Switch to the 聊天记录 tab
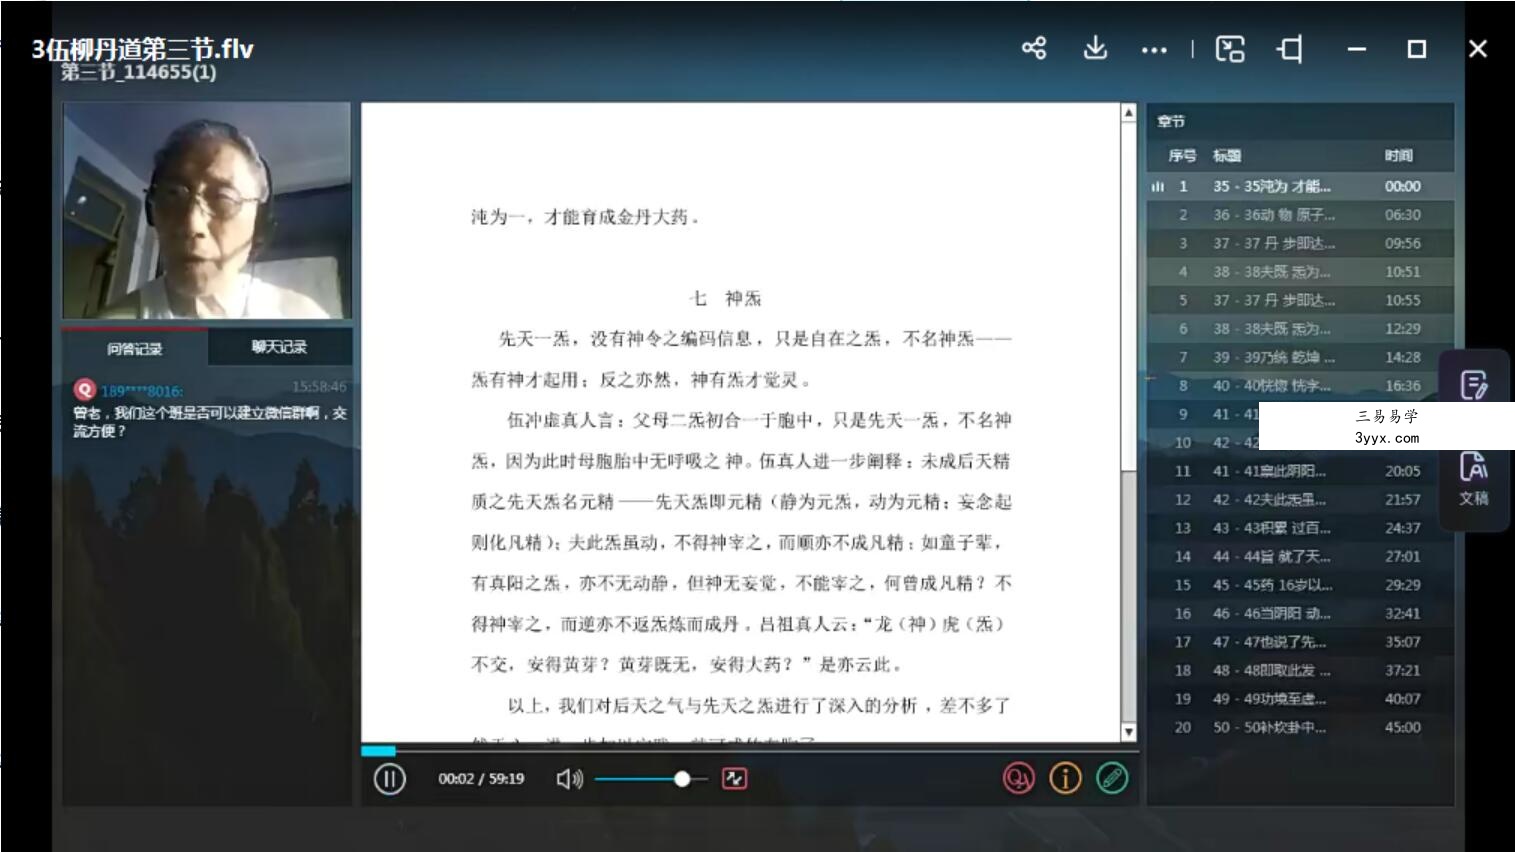Image resolution: width=1515 pixels, height=852 pixels. (x=279, y=347)
